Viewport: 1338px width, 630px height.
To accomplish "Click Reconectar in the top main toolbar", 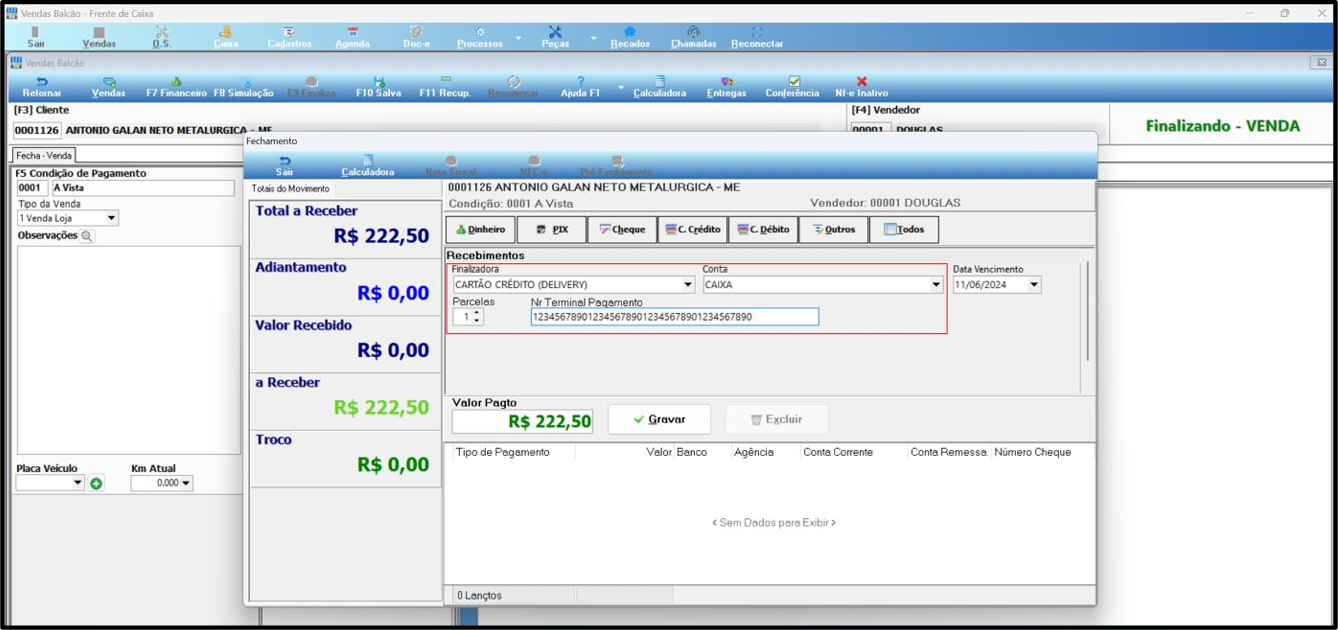I will 757,37.
